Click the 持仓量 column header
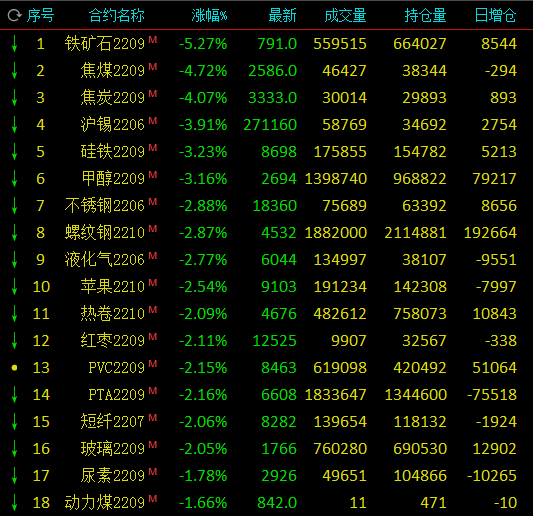The image size is (533, 516). (x=425, y=16)
